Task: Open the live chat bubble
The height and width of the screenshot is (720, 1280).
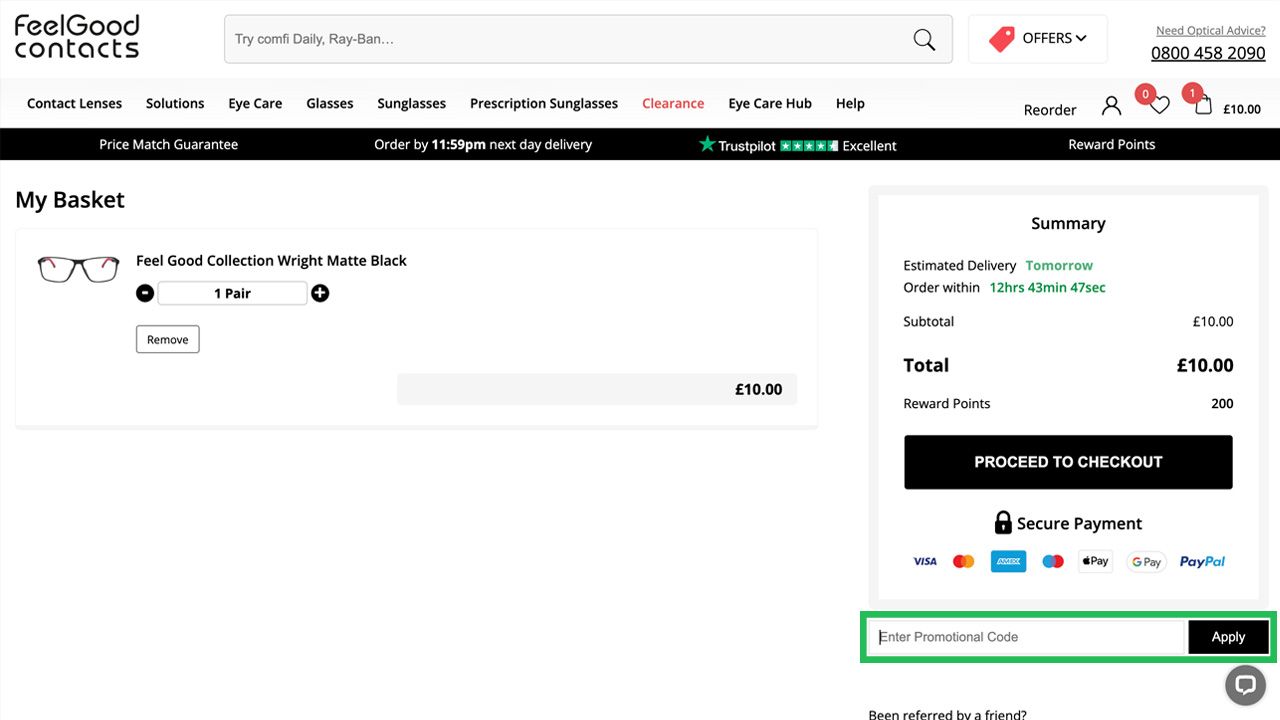Action: [x=1245, y=685]
